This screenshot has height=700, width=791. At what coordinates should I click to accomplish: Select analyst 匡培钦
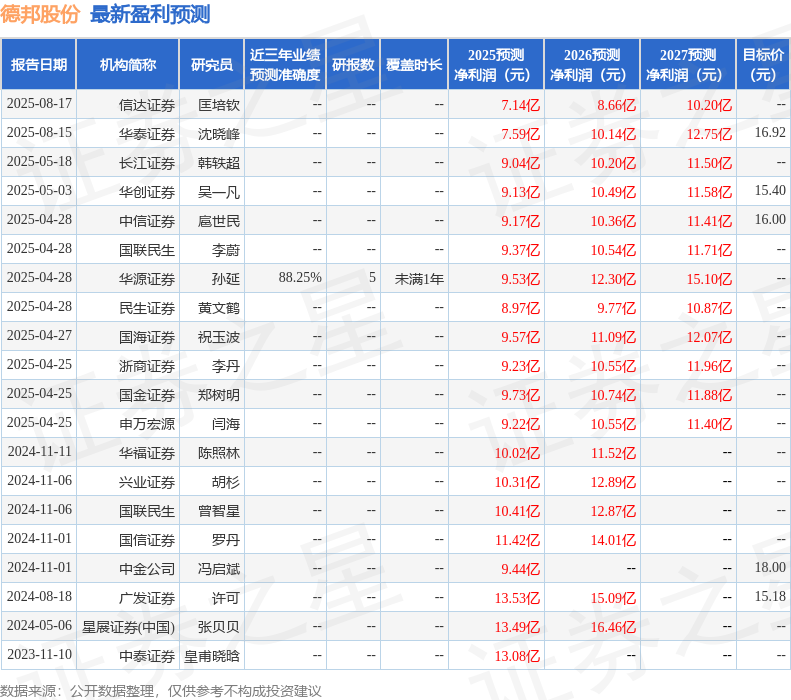219,105
